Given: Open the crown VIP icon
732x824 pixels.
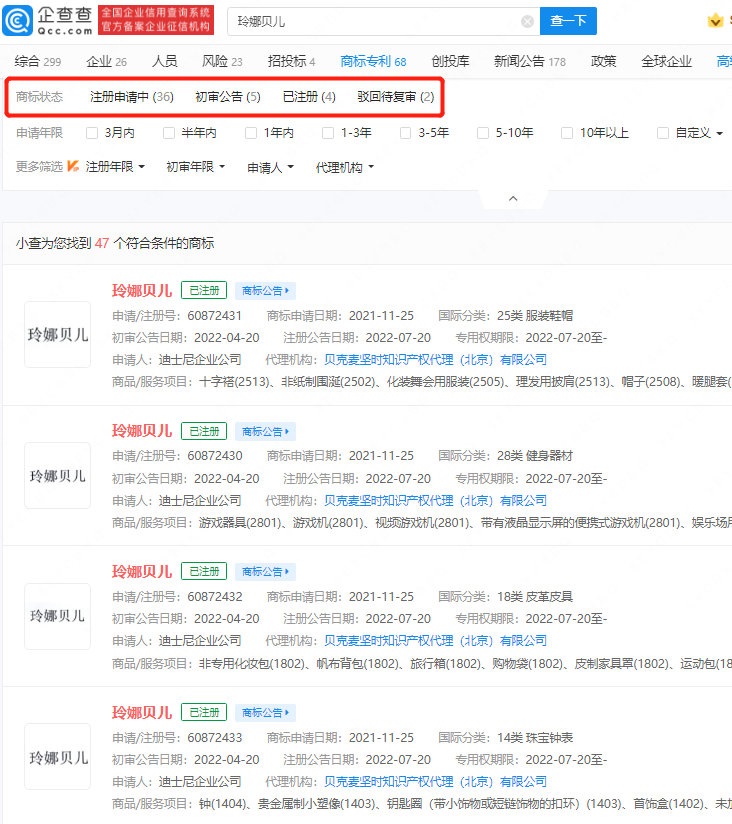Looking at the screenshot, I should [715, 21].
